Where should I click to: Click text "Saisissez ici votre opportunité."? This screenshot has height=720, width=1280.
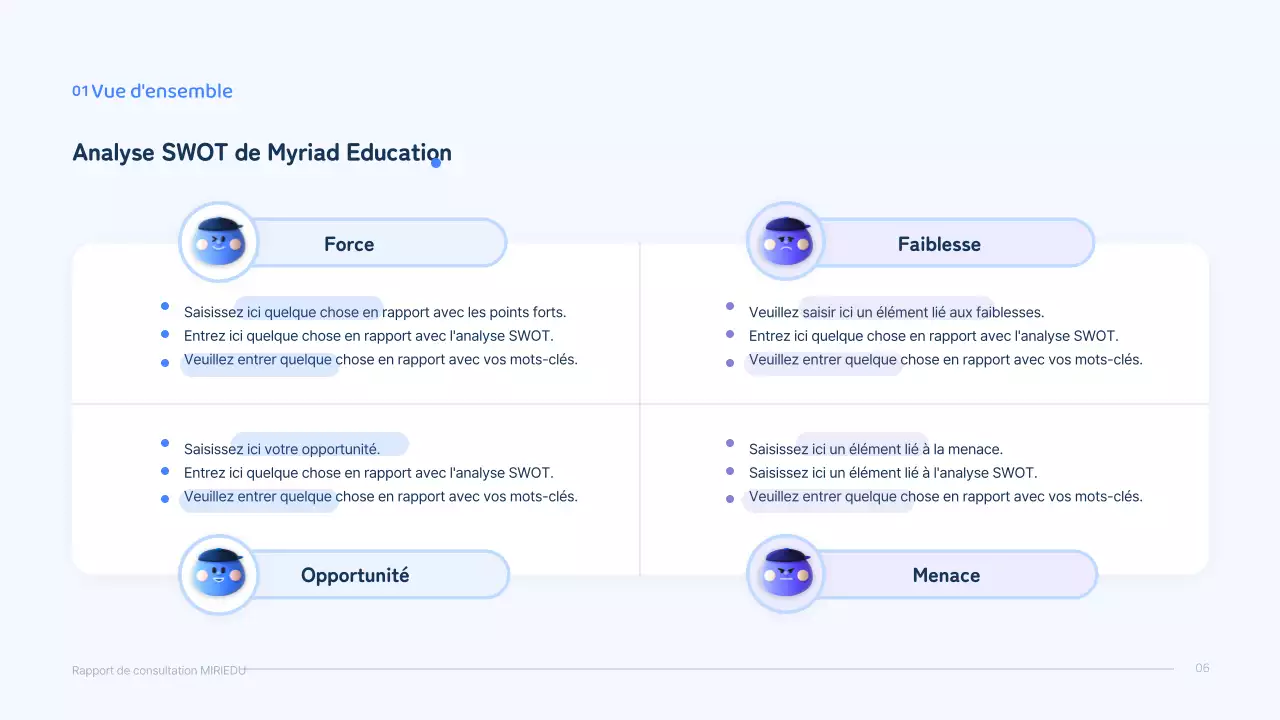[x=282, y=449]
